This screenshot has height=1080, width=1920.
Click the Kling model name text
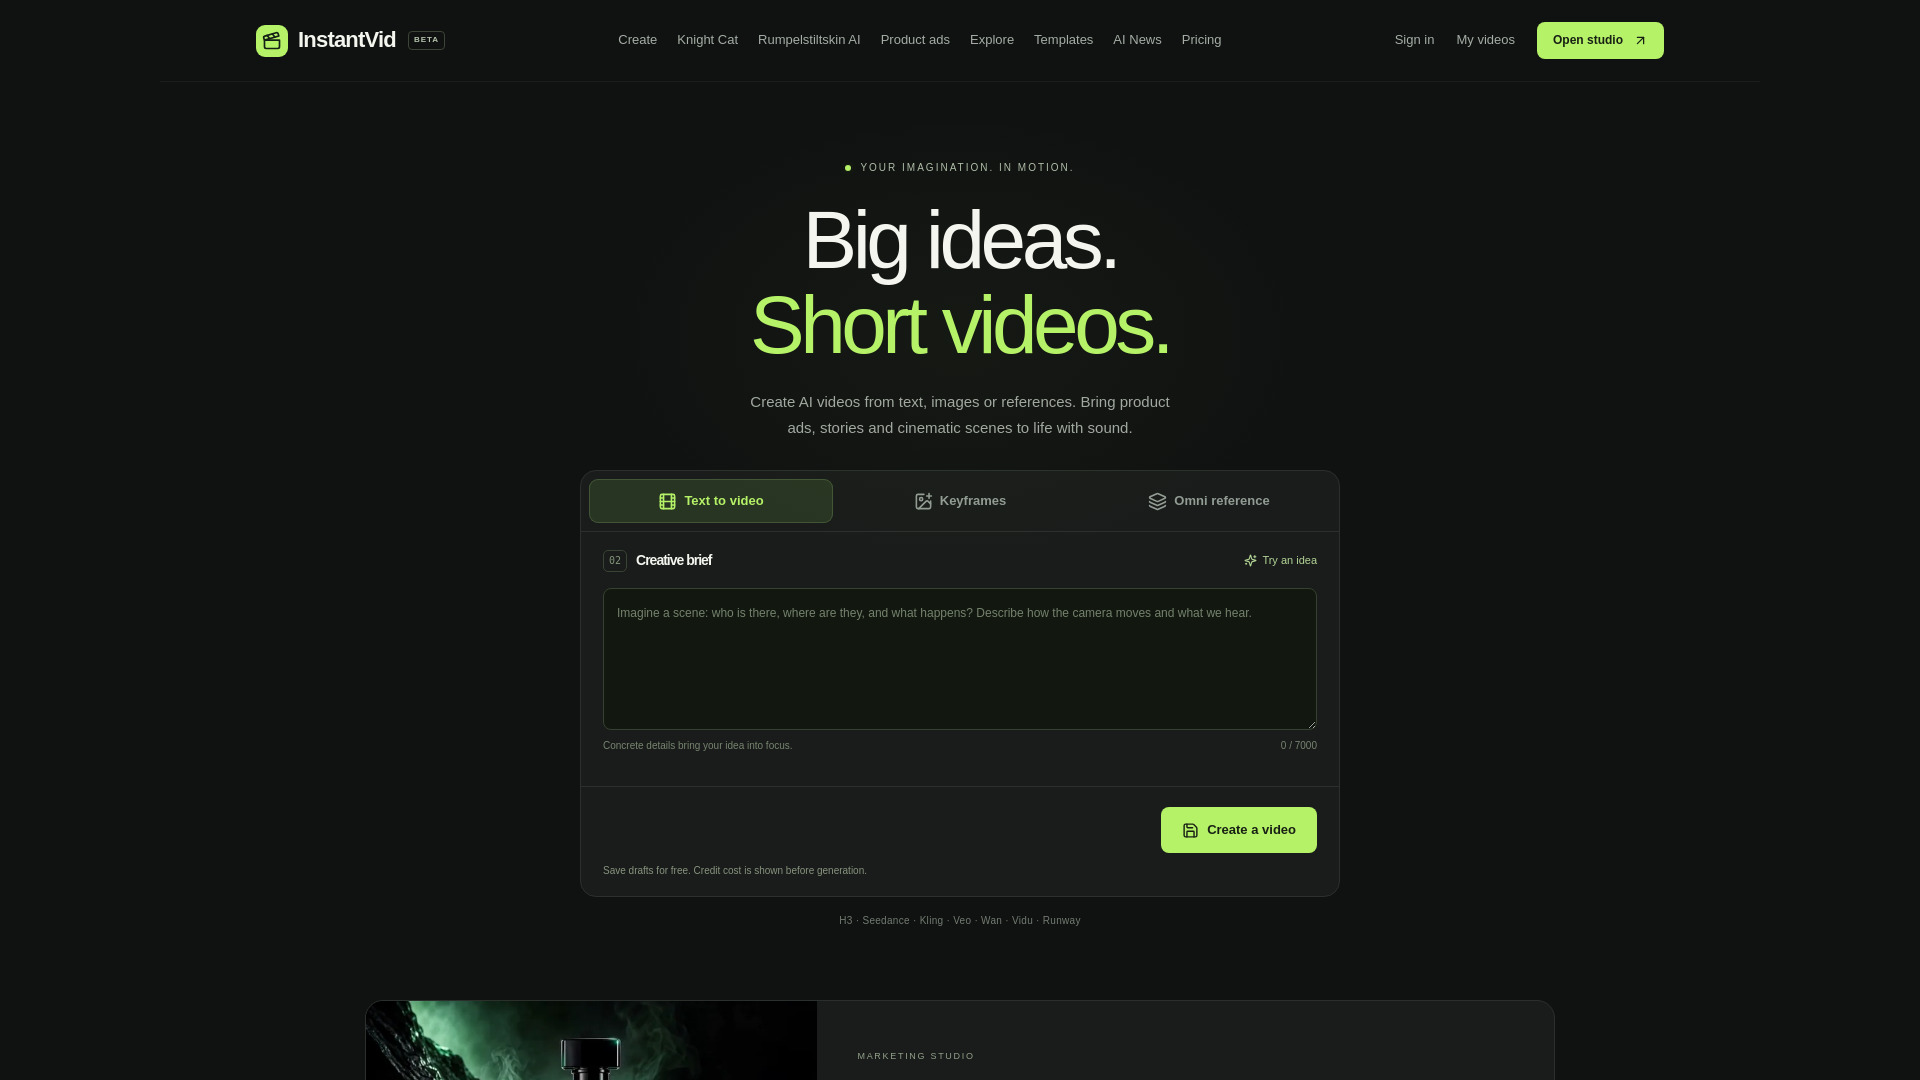pyautogui.click(x=931, y=921)
